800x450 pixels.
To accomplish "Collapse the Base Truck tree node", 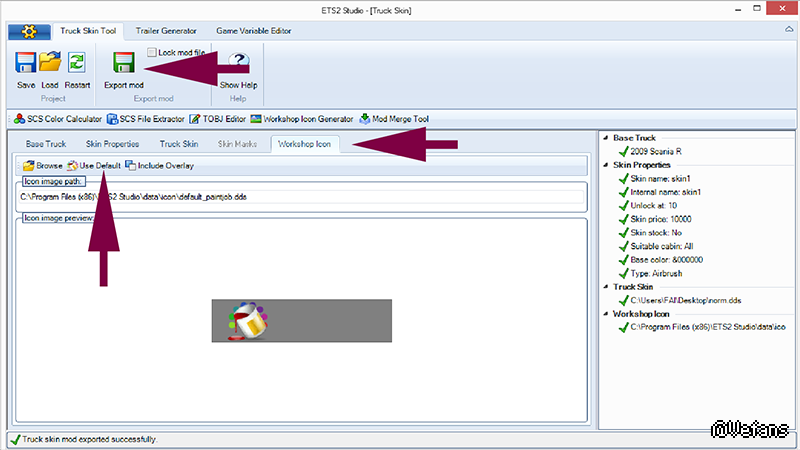I will (606, 138).
